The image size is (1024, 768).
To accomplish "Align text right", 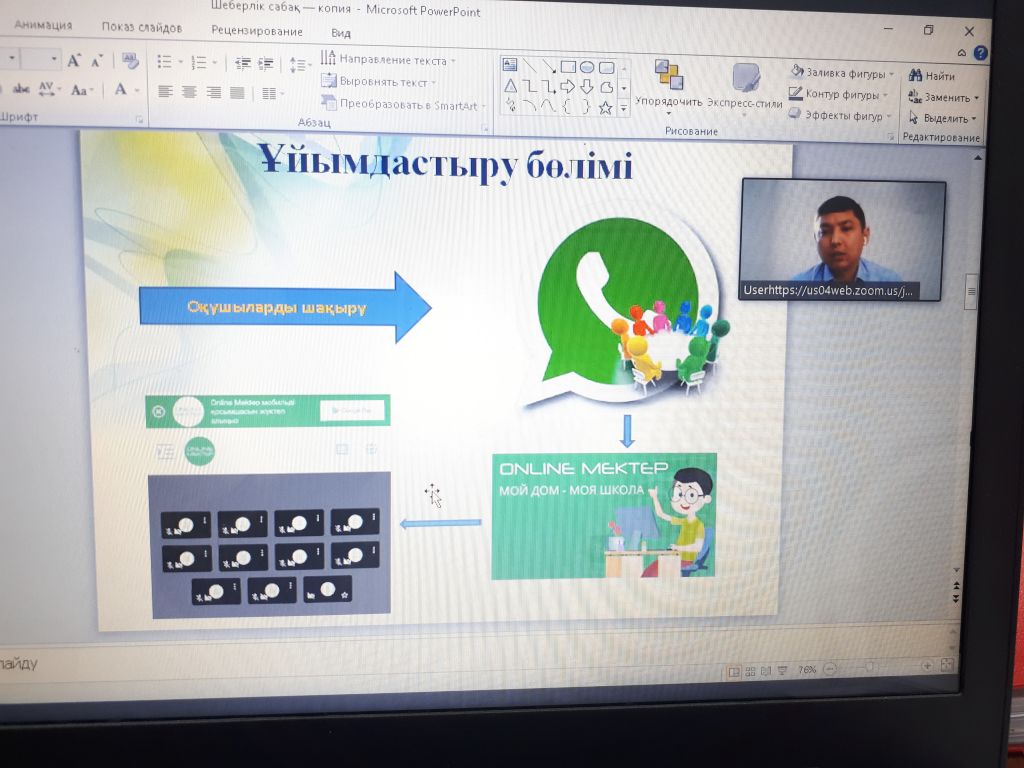I will coord(214,92).
